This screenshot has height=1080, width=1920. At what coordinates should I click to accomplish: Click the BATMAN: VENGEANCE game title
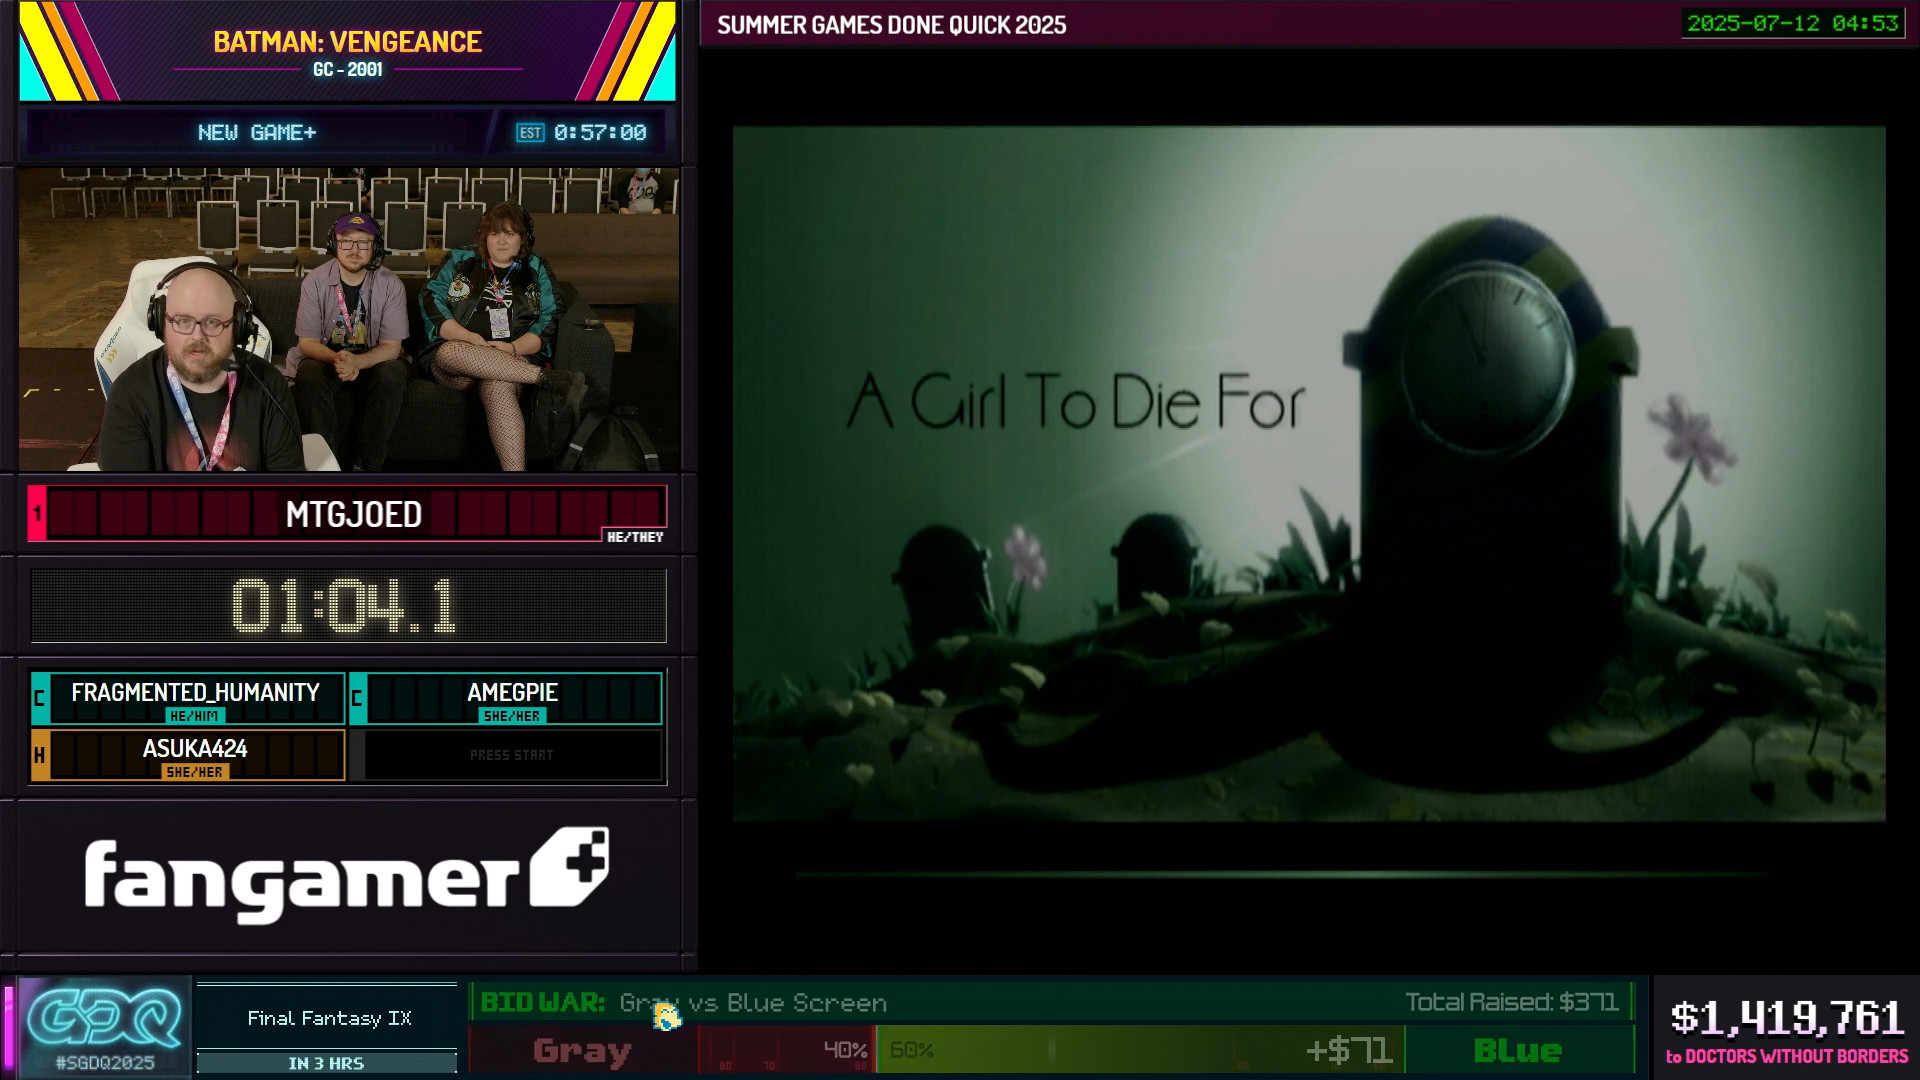click(347, 42)
